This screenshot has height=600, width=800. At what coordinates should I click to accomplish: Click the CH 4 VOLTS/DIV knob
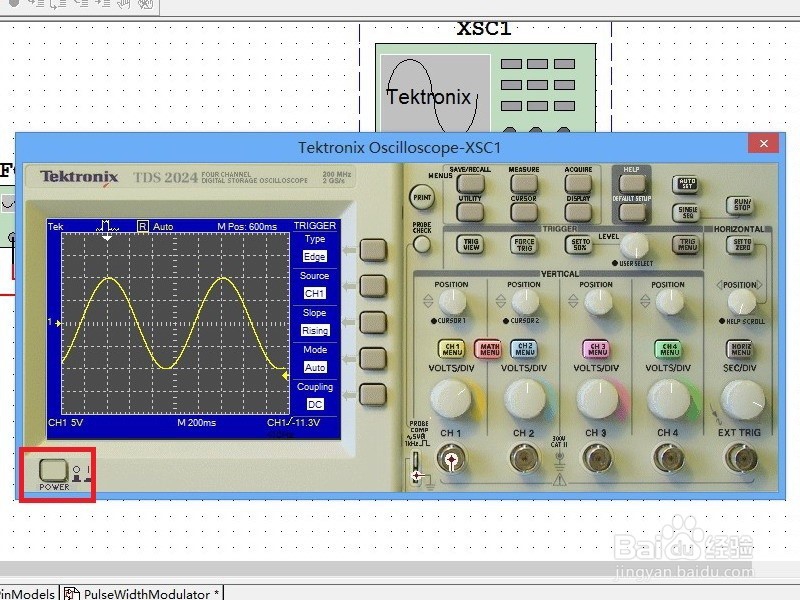[x=669, y=400]
